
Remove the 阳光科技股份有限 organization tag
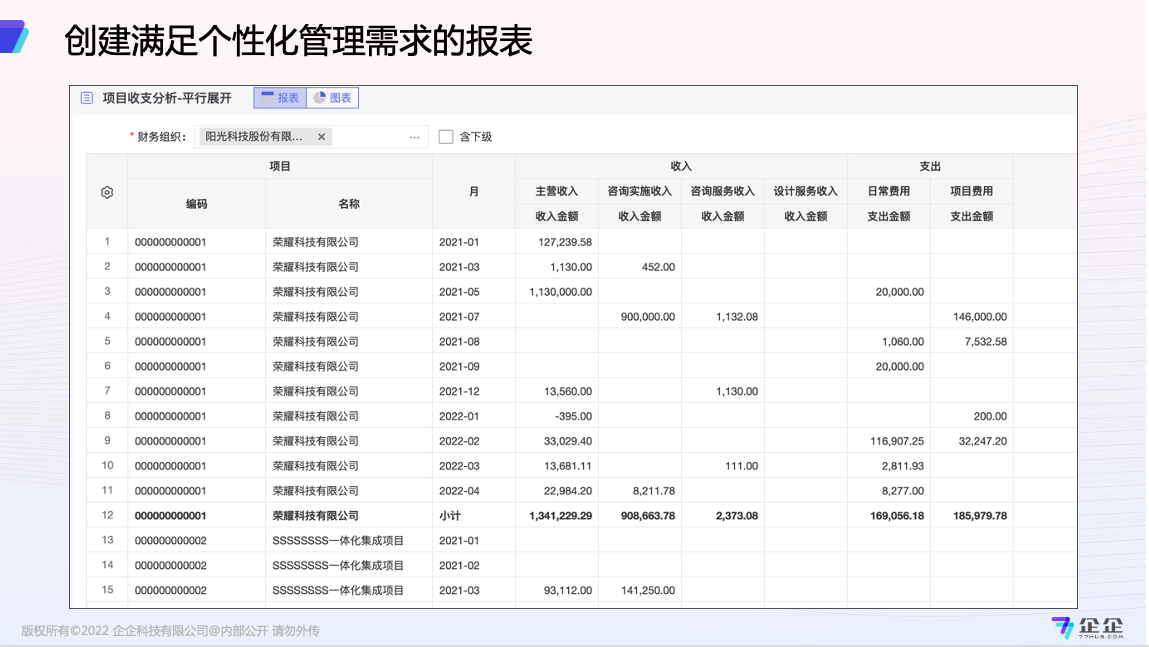tap(321, 137)
